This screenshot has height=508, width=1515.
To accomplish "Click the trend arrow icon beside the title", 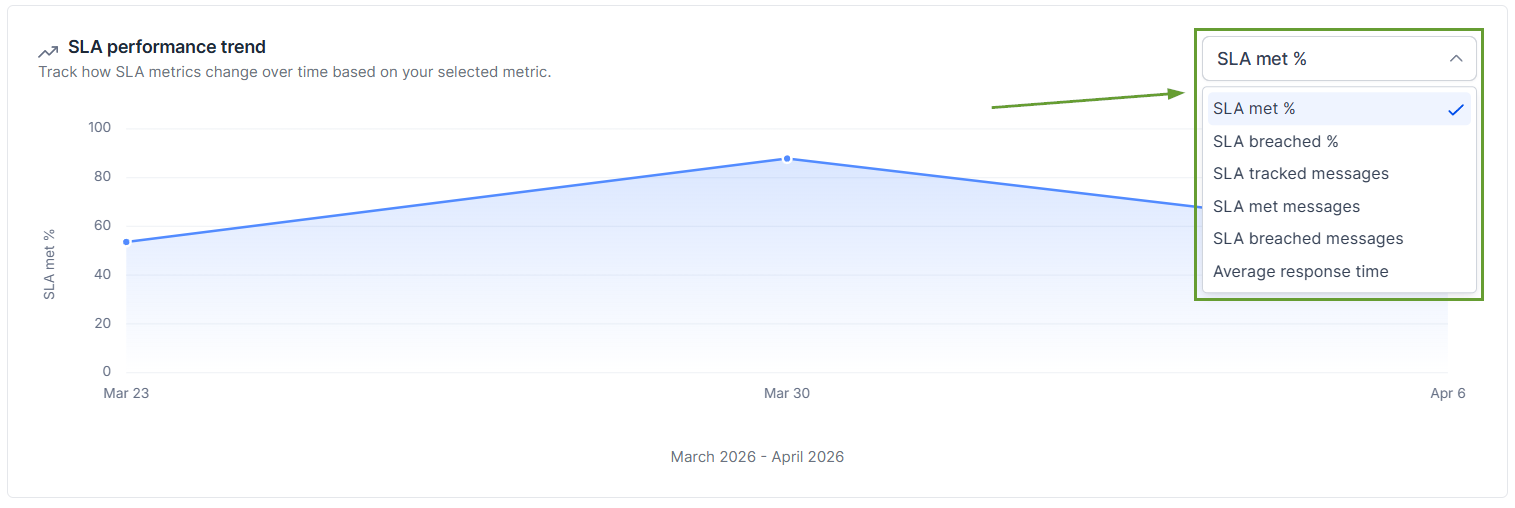I will point(48,50).
